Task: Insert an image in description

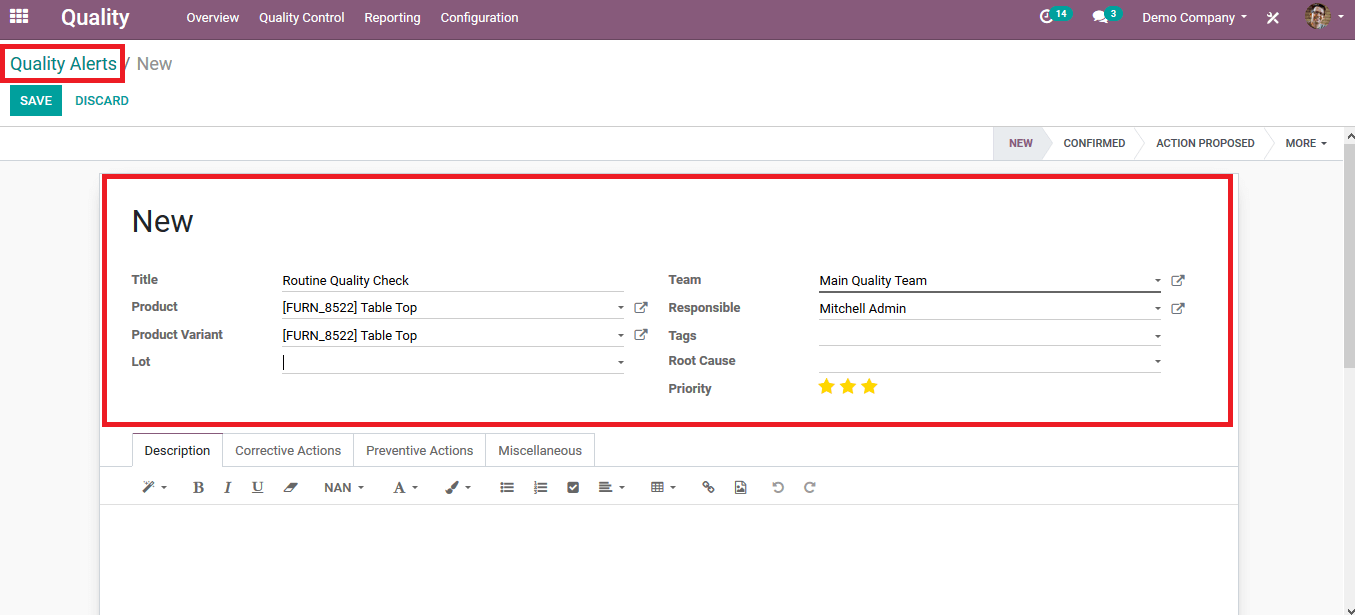Action: click(740, 487)
